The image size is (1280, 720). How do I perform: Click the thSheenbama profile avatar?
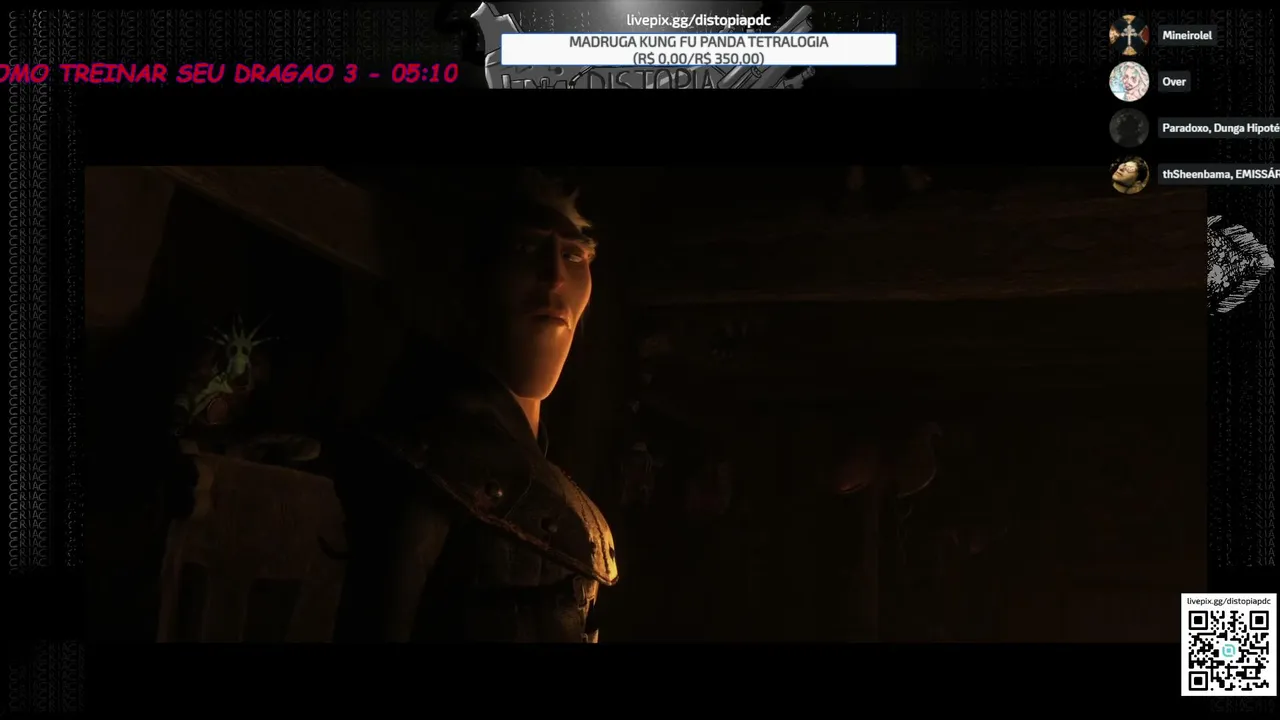pyautogui.click(x=1129, y=174)
